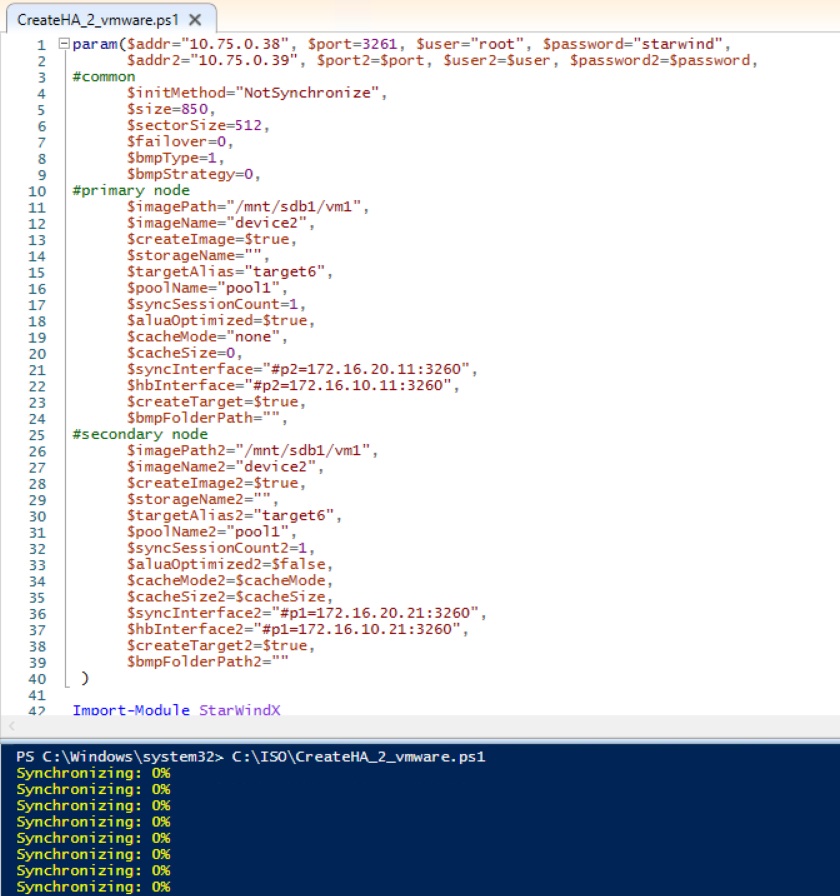Click the $imagePath="/mnt/sdb1/vm1" line
Viewport: 840px width, 896px height.
pos(248,206)
